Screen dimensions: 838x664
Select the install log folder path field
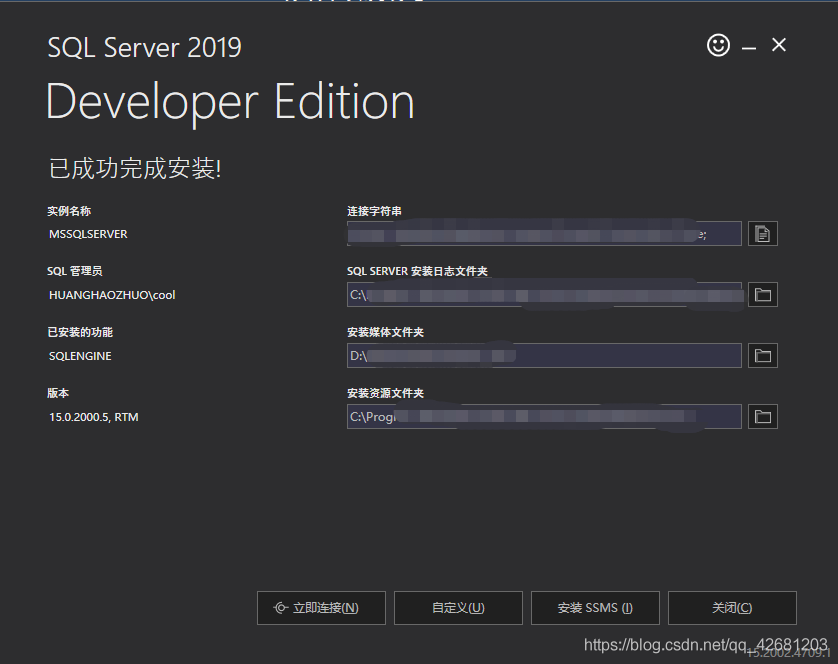point(544,295)
